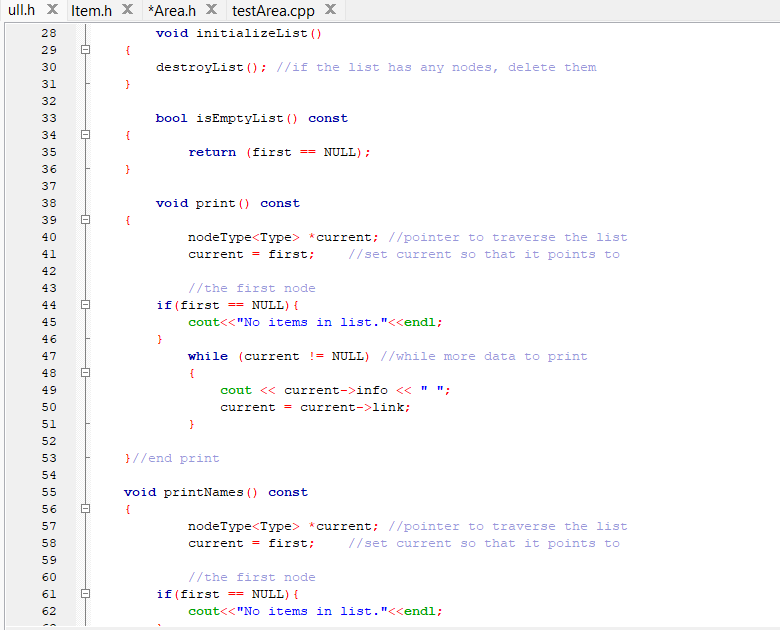Click '//pointer to traverse the list' on line 57
780x630 pixels.
(508, 526)
